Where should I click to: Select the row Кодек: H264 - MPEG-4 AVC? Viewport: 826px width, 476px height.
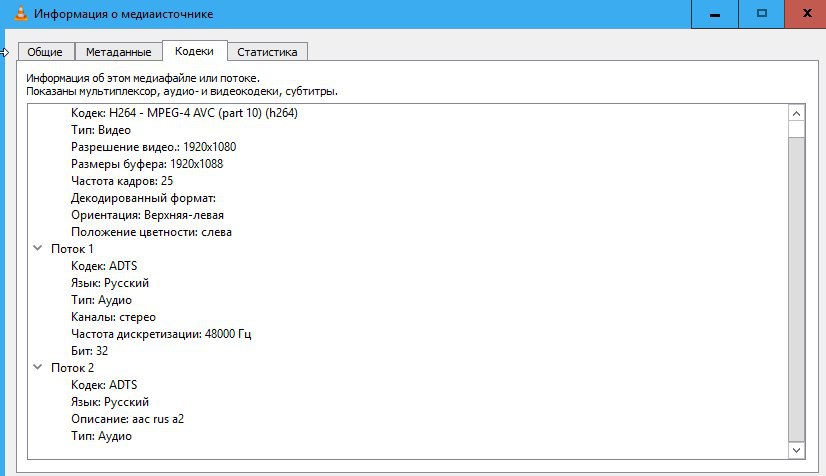point(184,113)
